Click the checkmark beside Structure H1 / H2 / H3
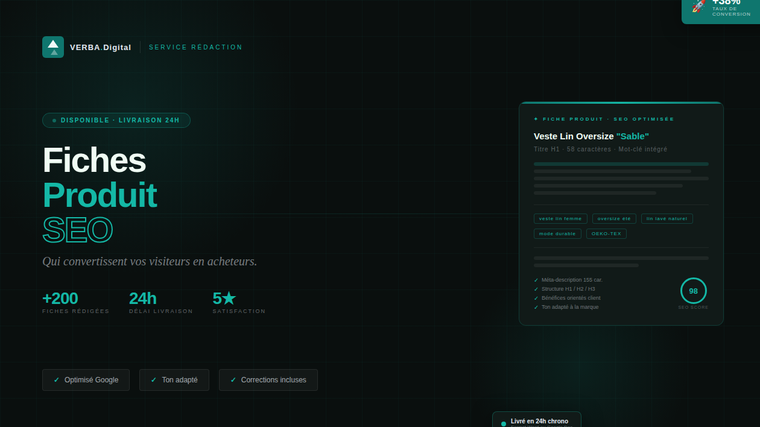This screenshot has height=427, width=760. pyautogui.click(x=536, y=289)
